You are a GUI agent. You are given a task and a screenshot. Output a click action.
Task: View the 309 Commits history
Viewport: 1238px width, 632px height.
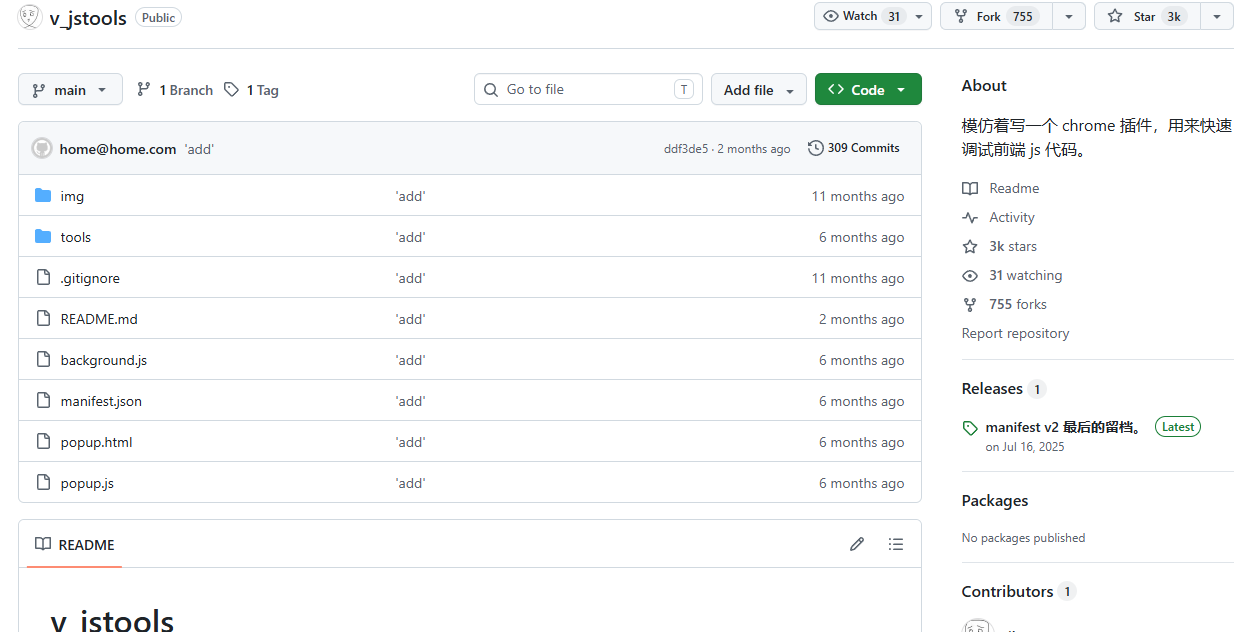[854, 148]
